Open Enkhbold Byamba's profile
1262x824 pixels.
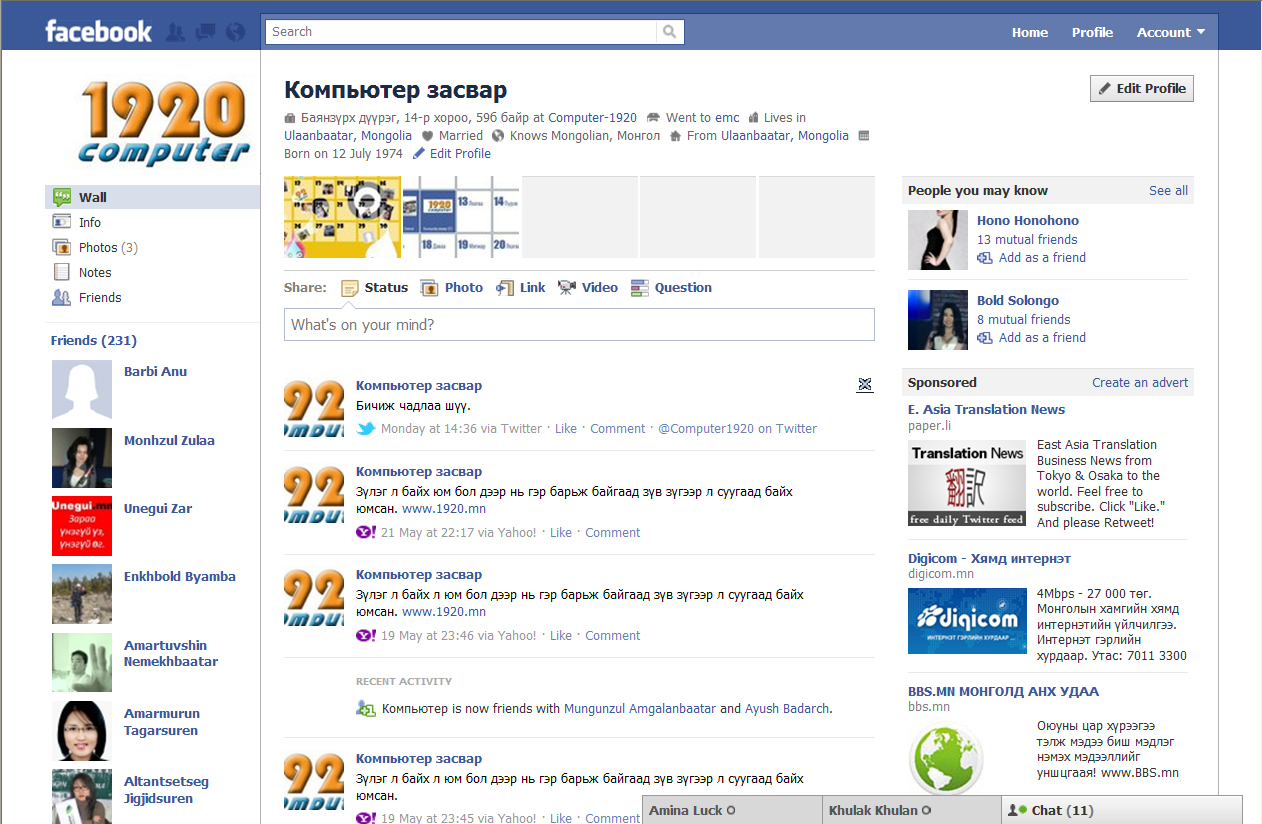180,577
